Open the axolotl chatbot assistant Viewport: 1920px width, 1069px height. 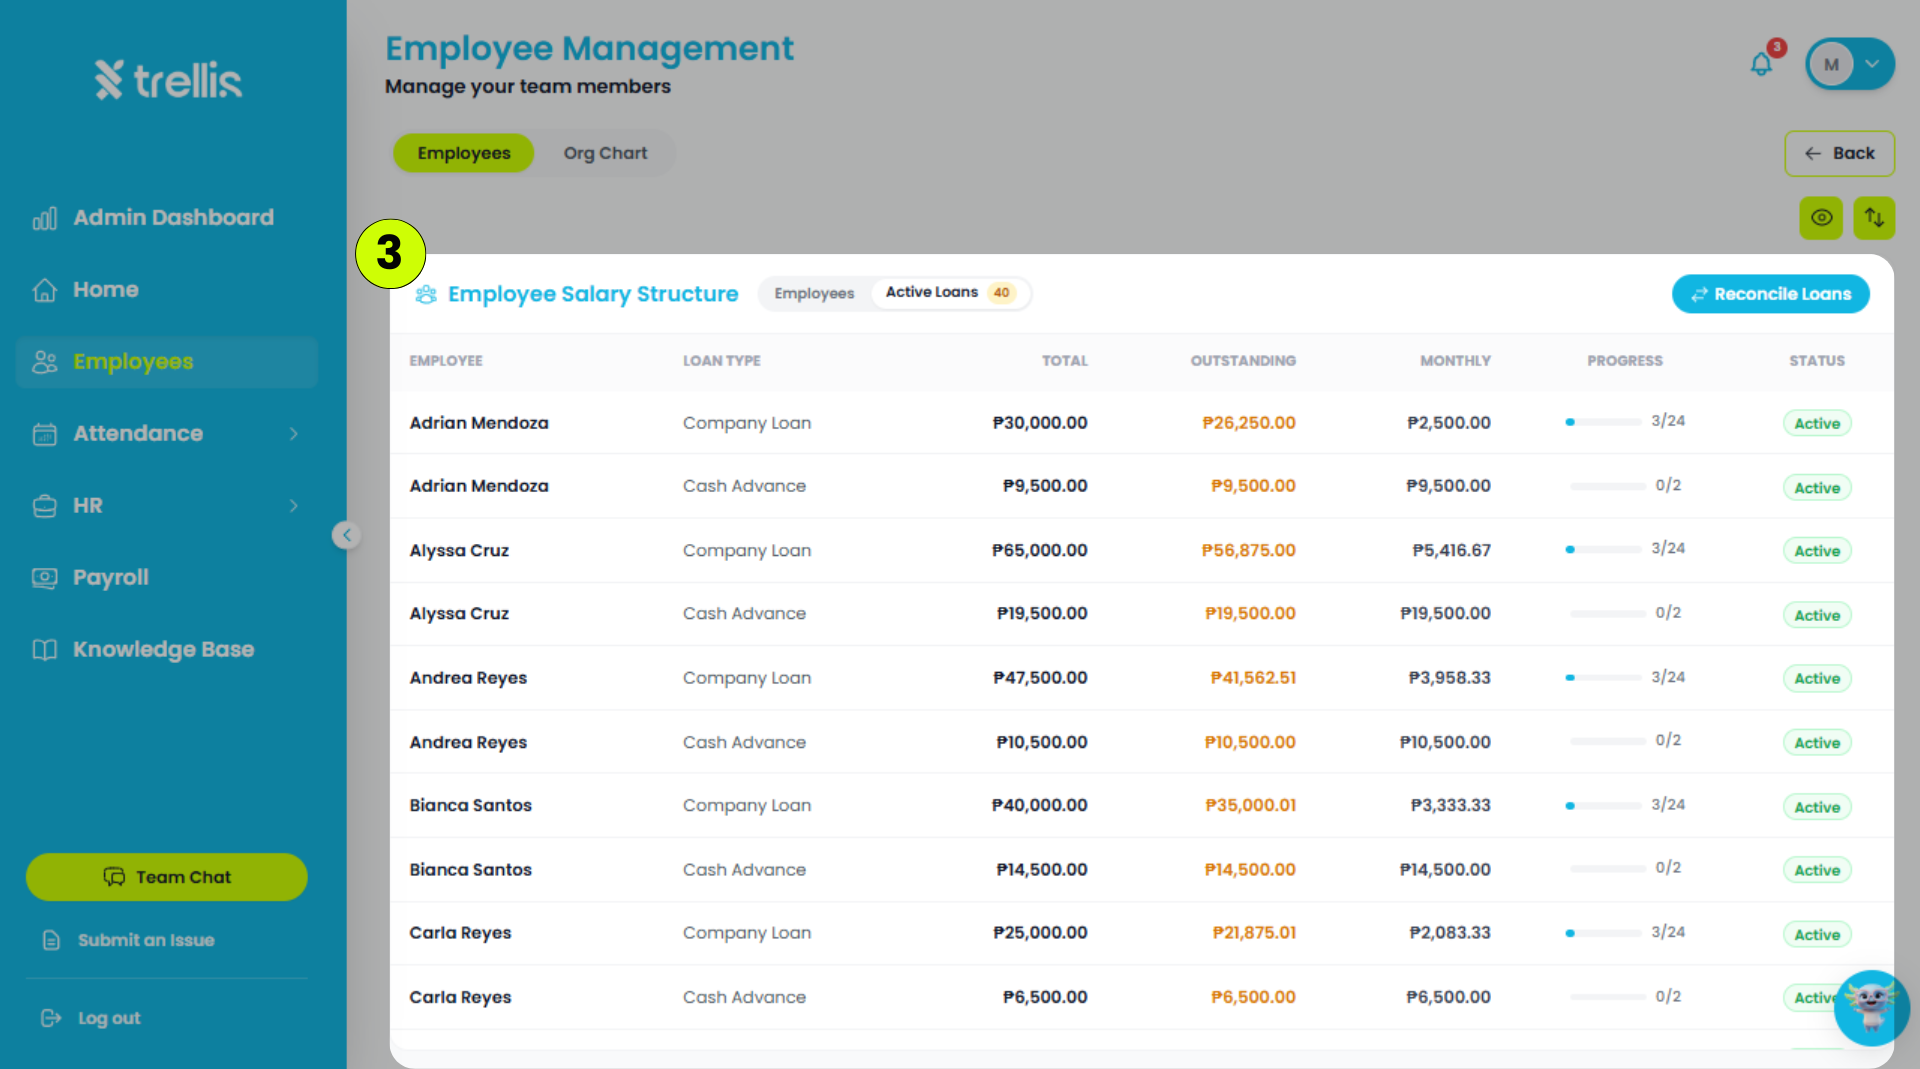click(x=1871, y=1007)
